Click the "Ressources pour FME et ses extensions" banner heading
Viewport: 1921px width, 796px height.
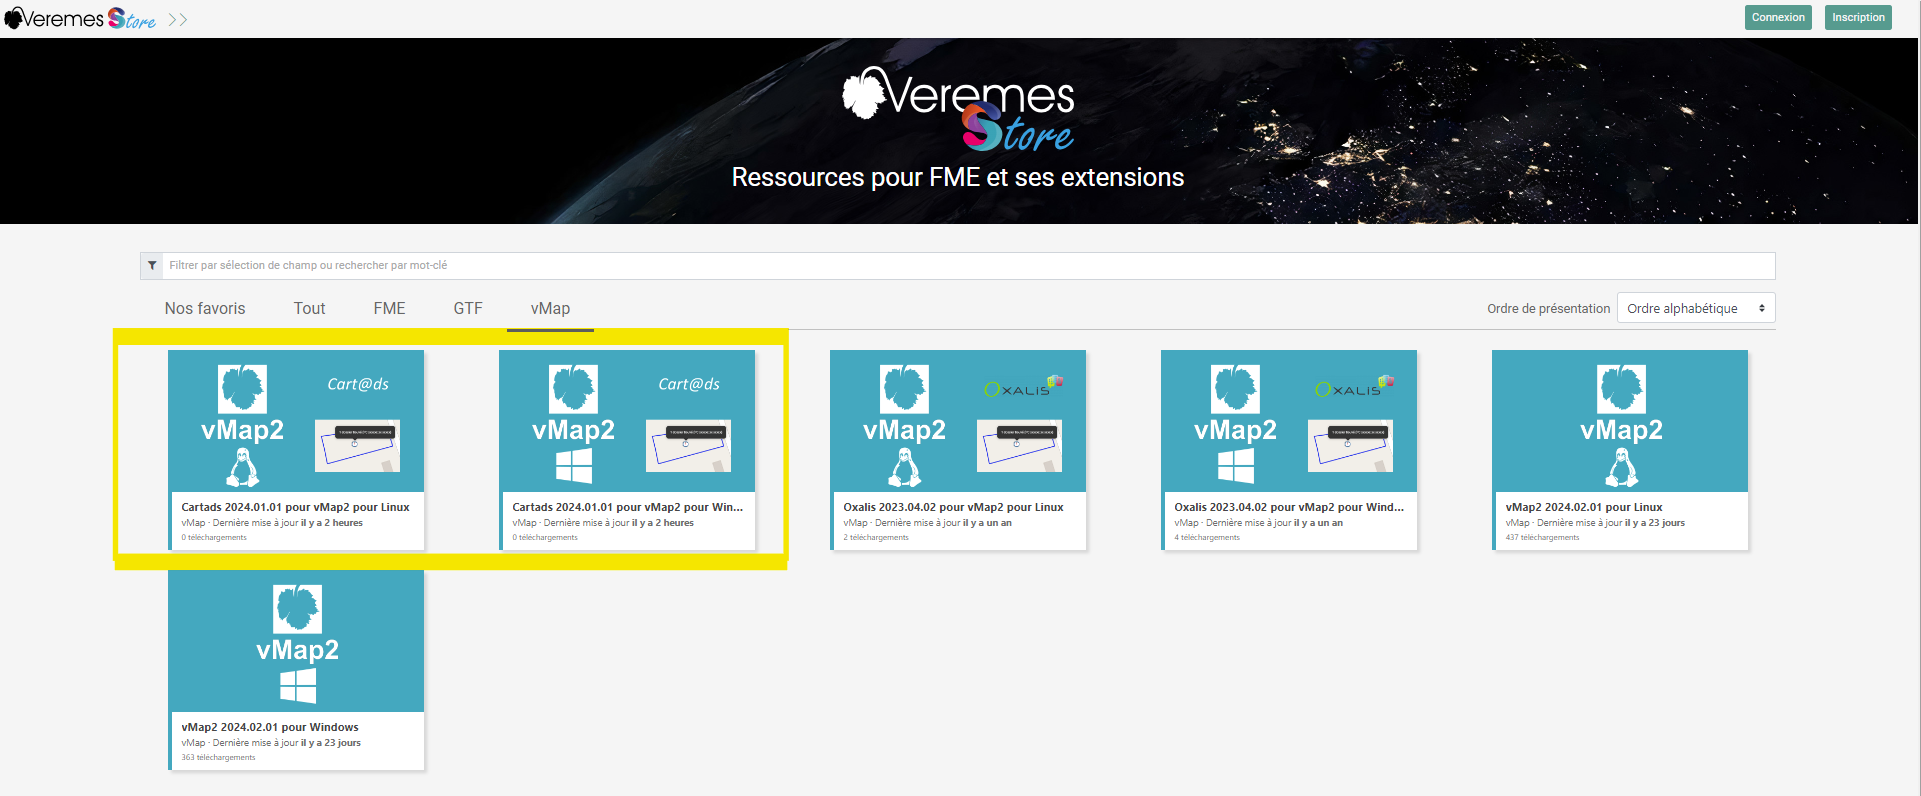pos(958,177)
